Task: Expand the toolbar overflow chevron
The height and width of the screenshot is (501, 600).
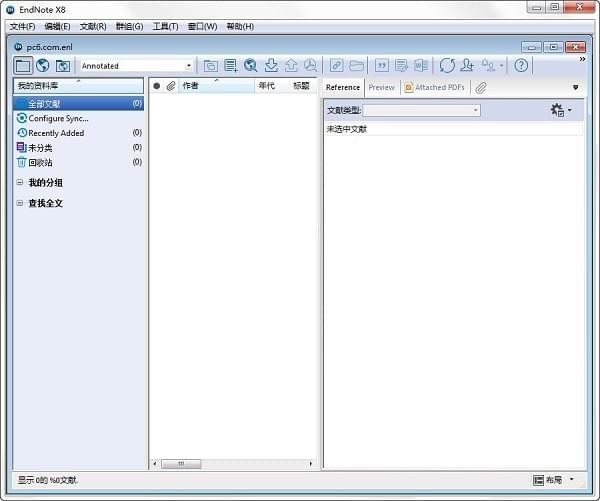Action: tap(582, 59)
